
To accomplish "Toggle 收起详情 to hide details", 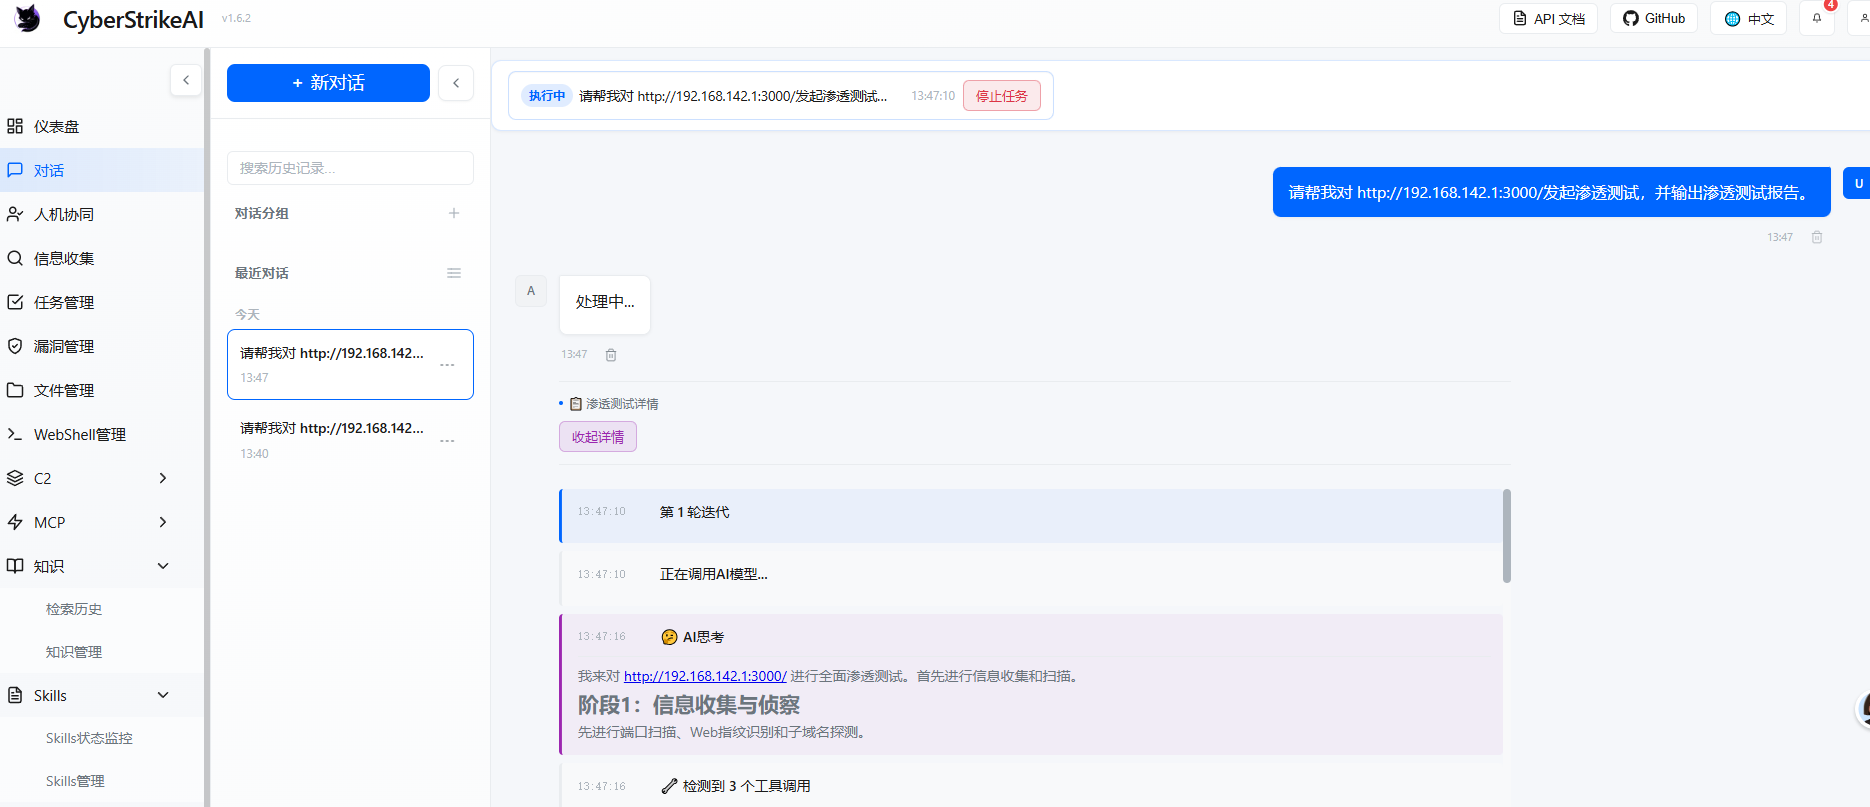I will coord(598,437).
